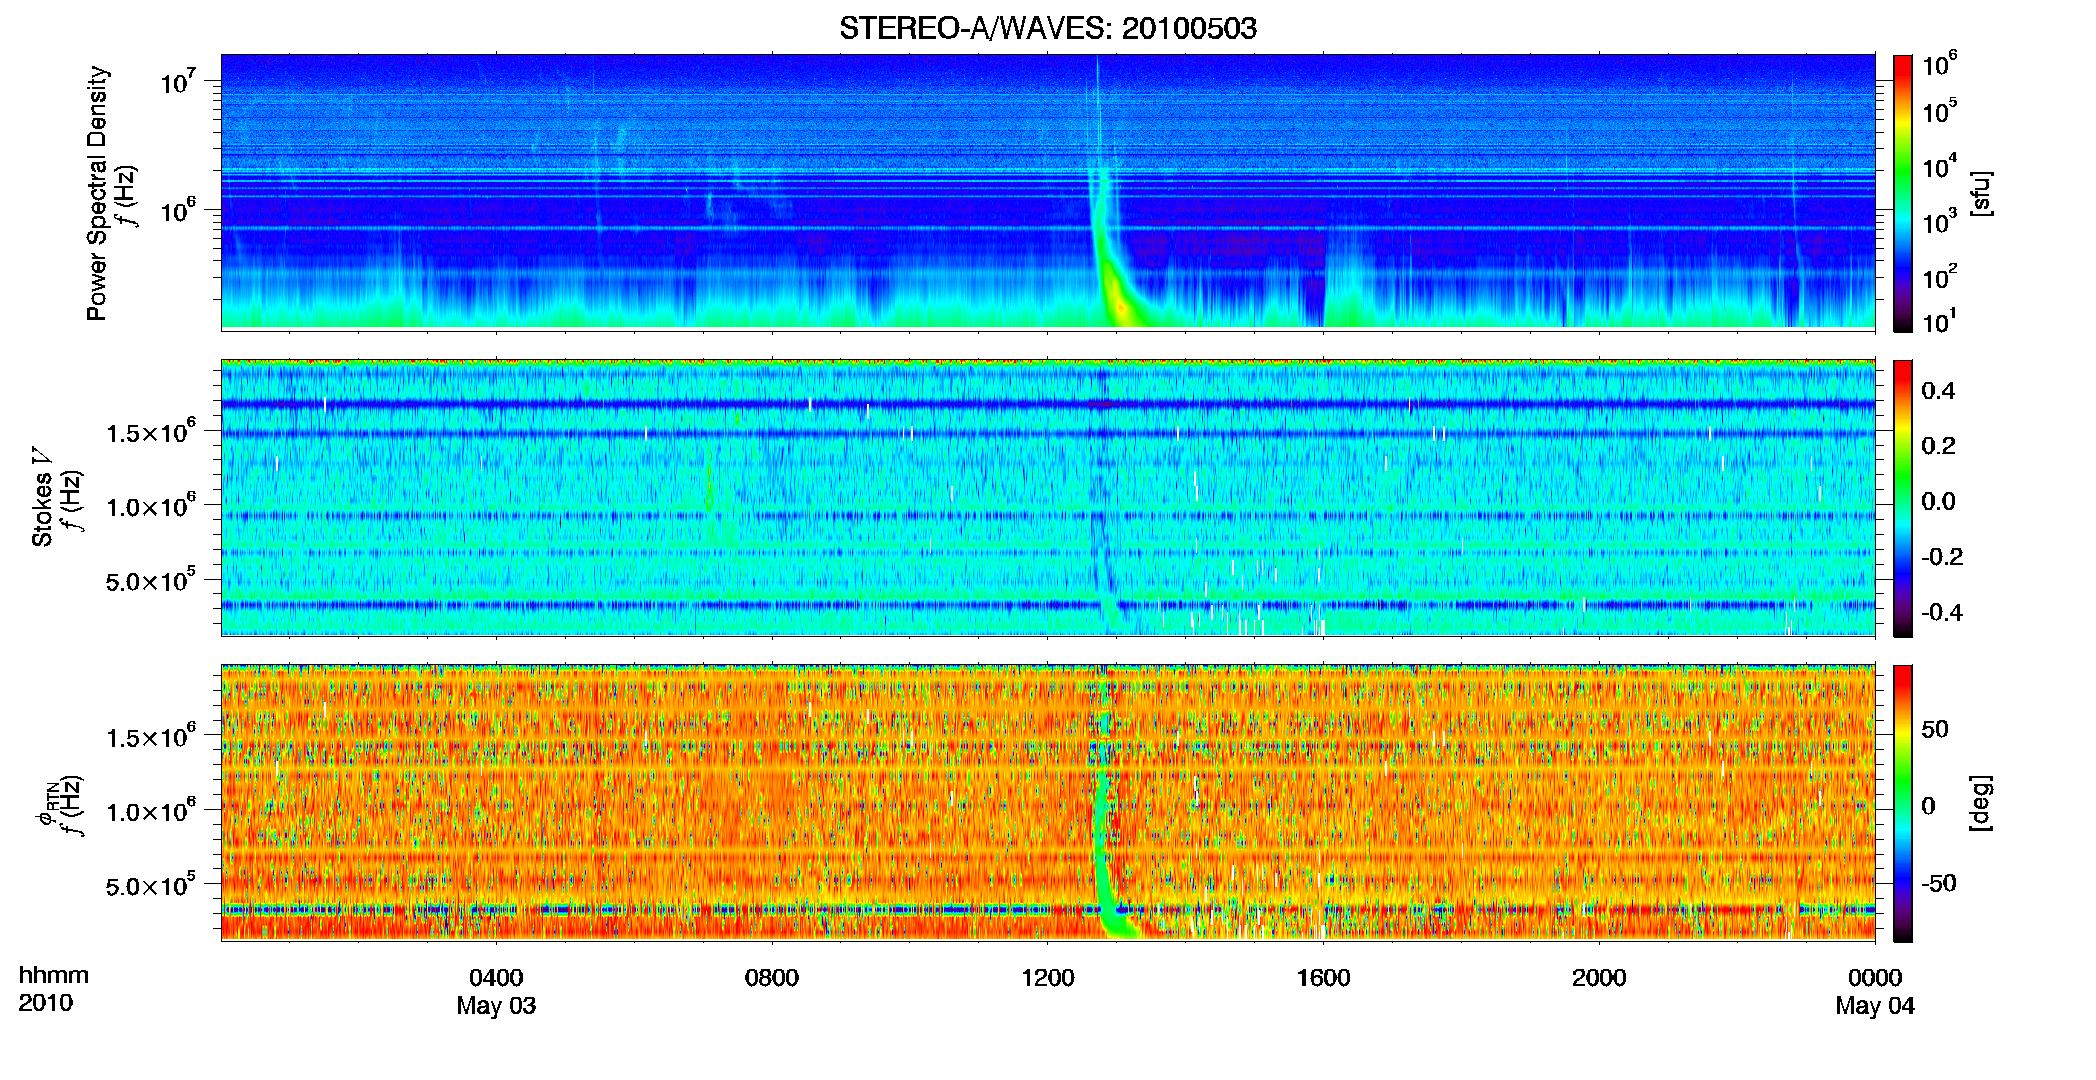Click the "hhmm" time format label
Image resolution: width=2096 pixels, height=1080 pixels.
click(54, 976)
